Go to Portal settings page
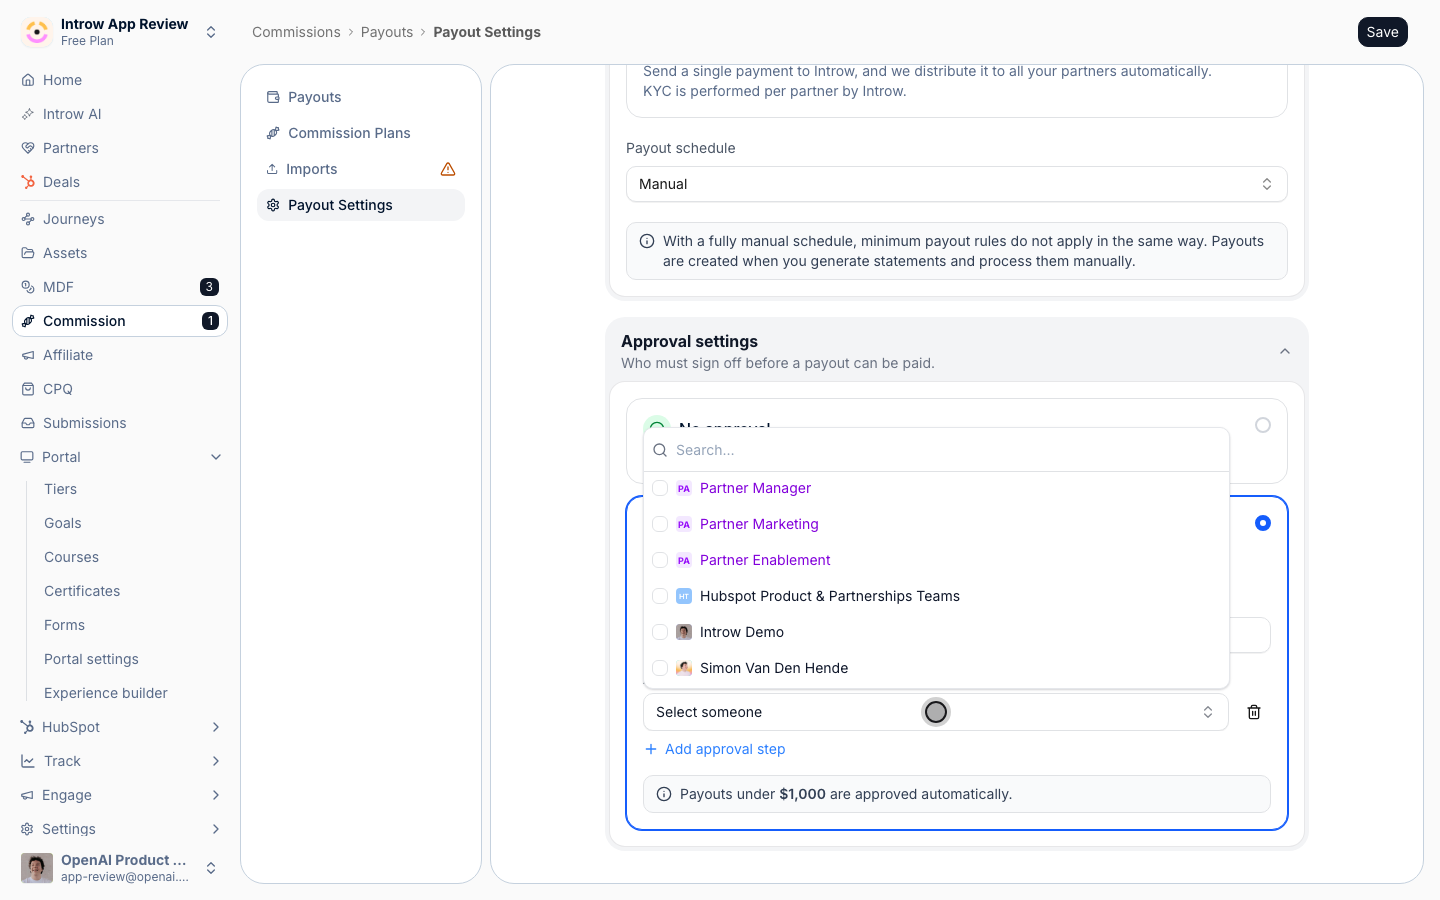The height and width of the screenshot is (900, 1440). [x=91, y=659]
